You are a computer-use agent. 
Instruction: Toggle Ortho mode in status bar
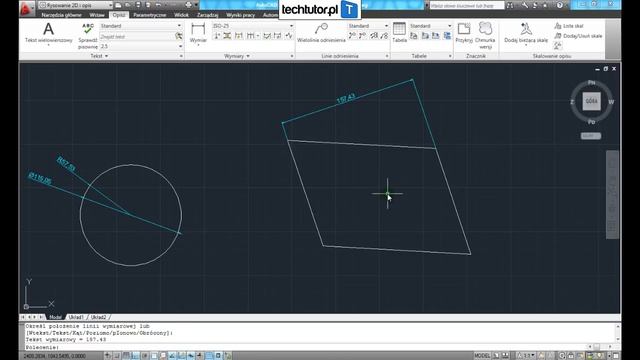135,356
